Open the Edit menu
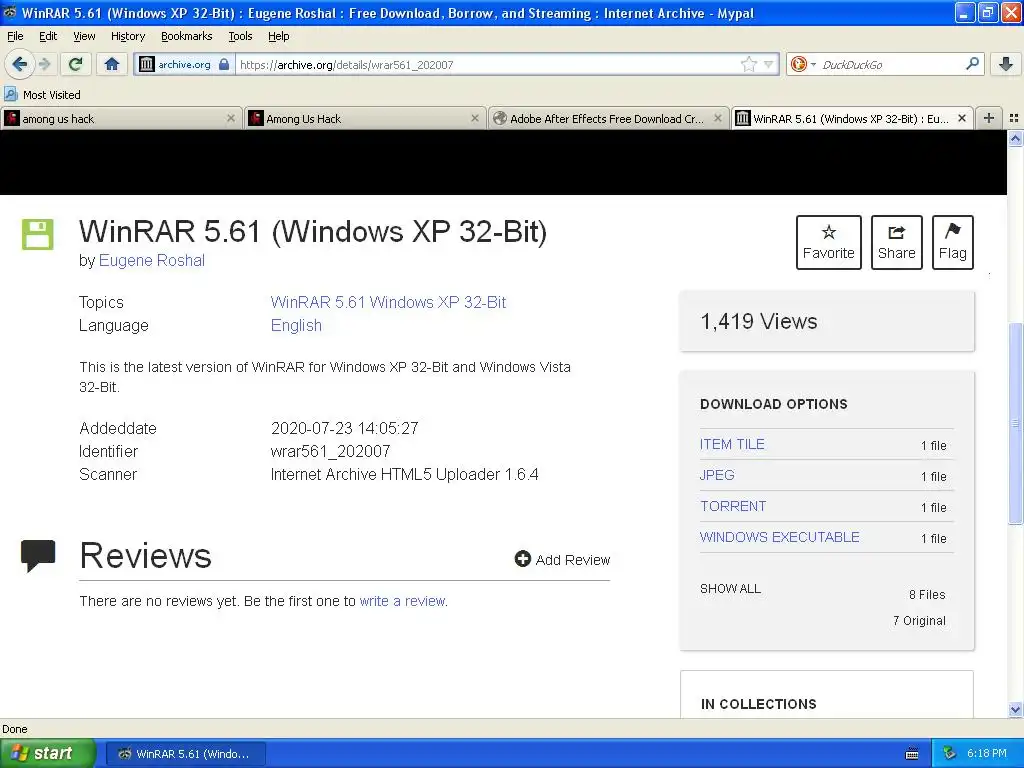1024x768 pixels. coord(48,36)
